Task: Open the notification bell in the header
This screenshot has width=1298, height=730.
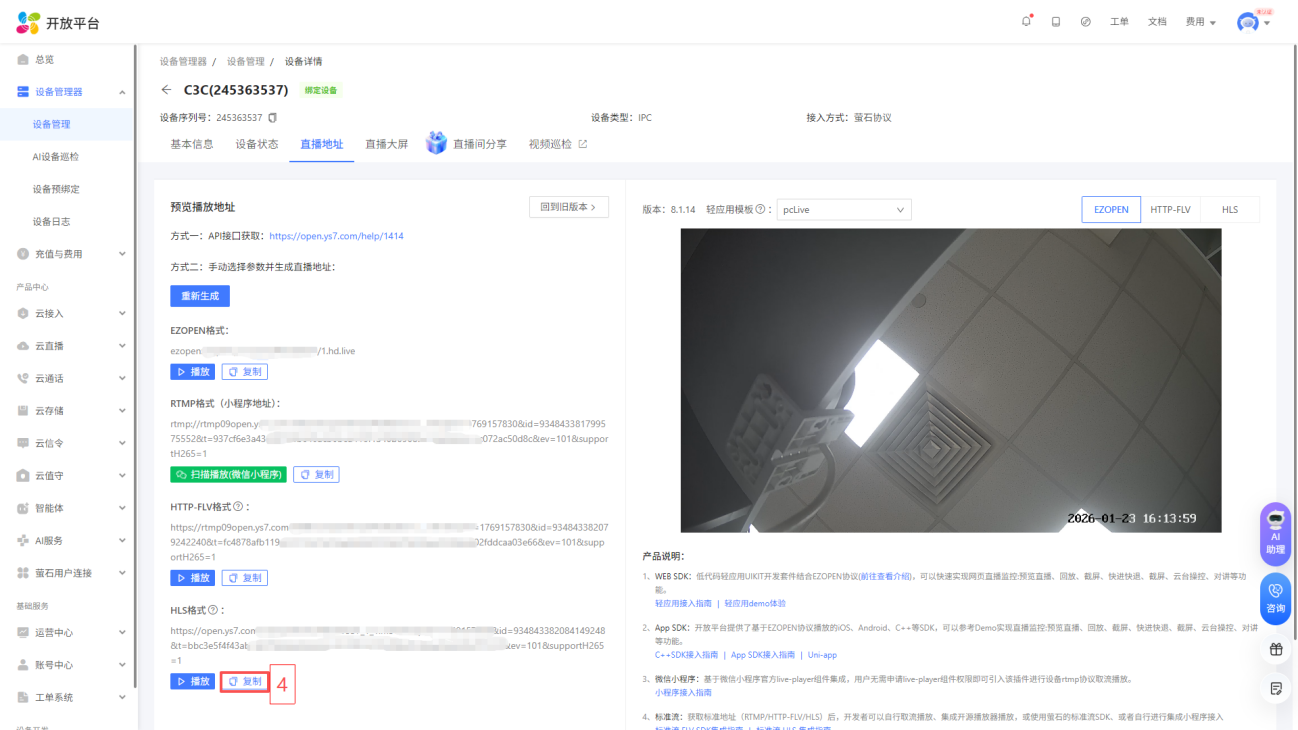Action: [x=1026, y=22]
